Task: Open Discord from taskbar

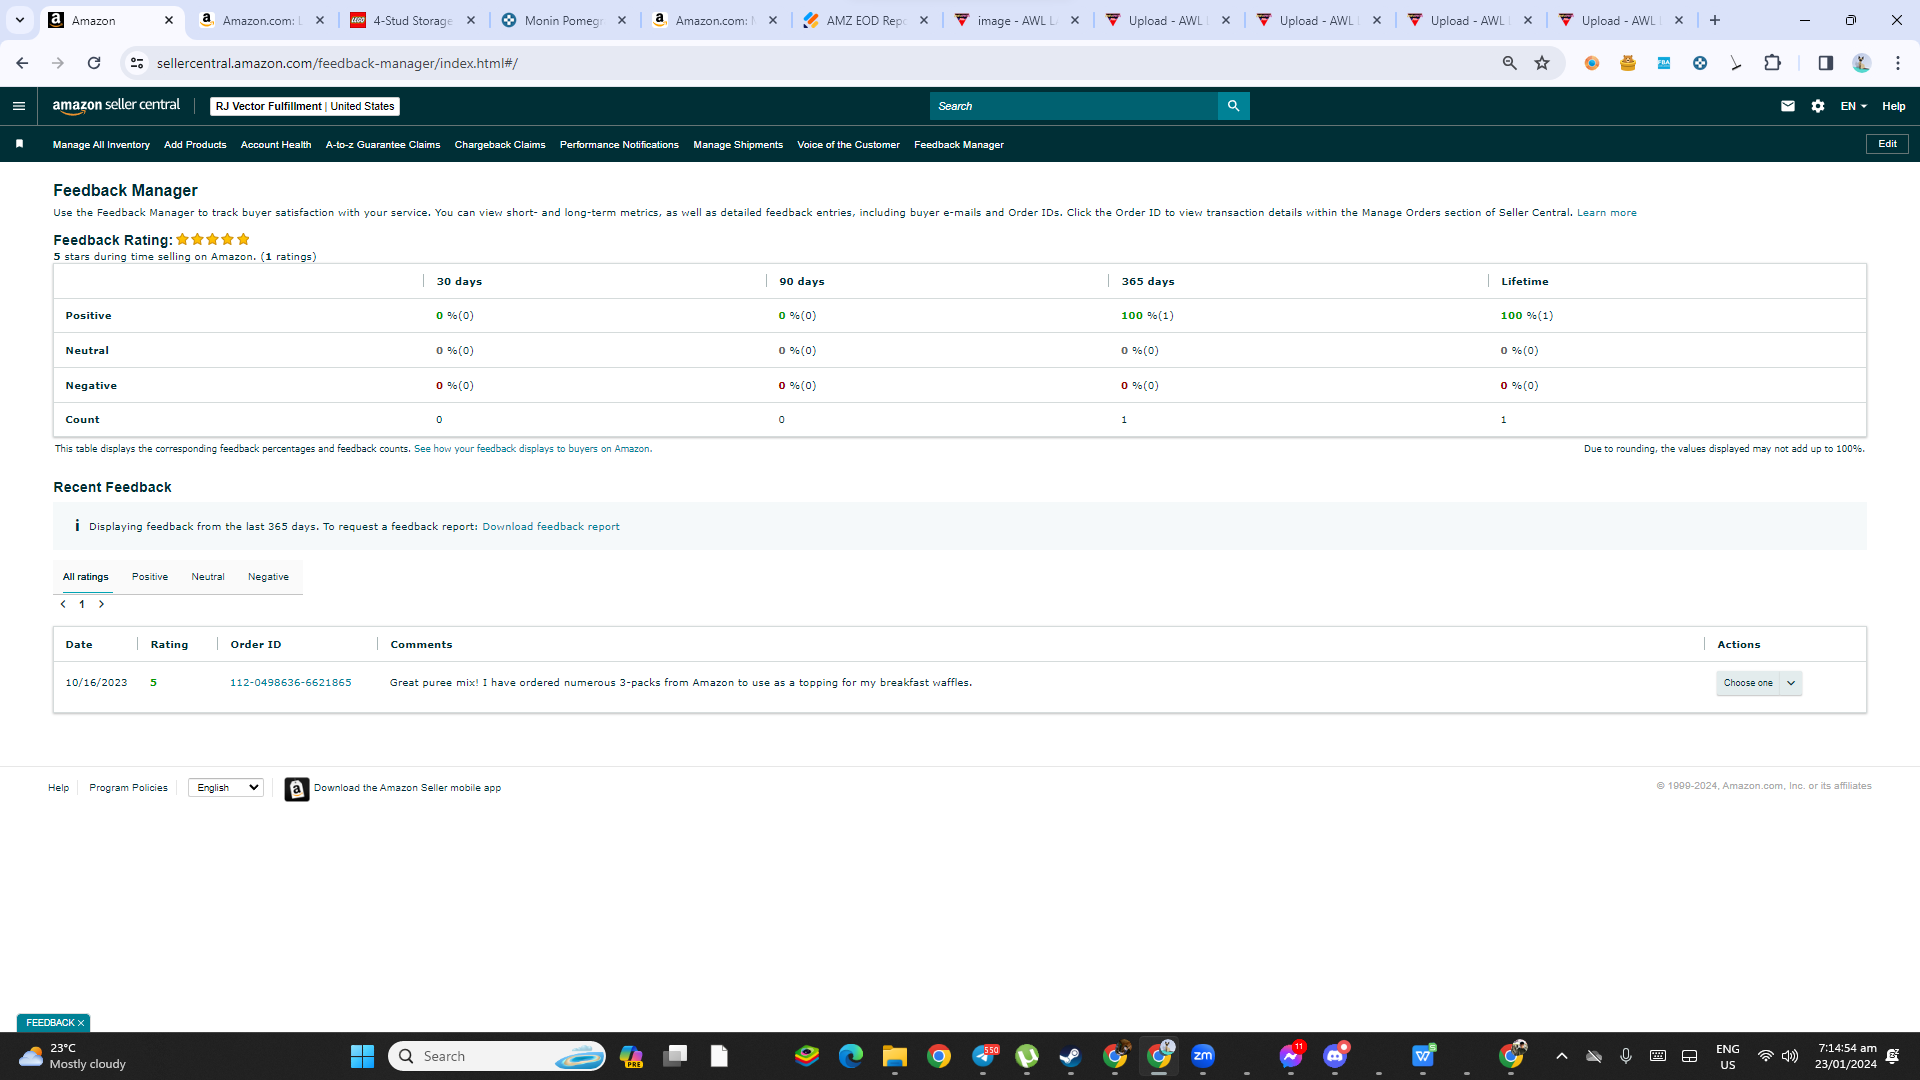Action: (1335, 1056)
